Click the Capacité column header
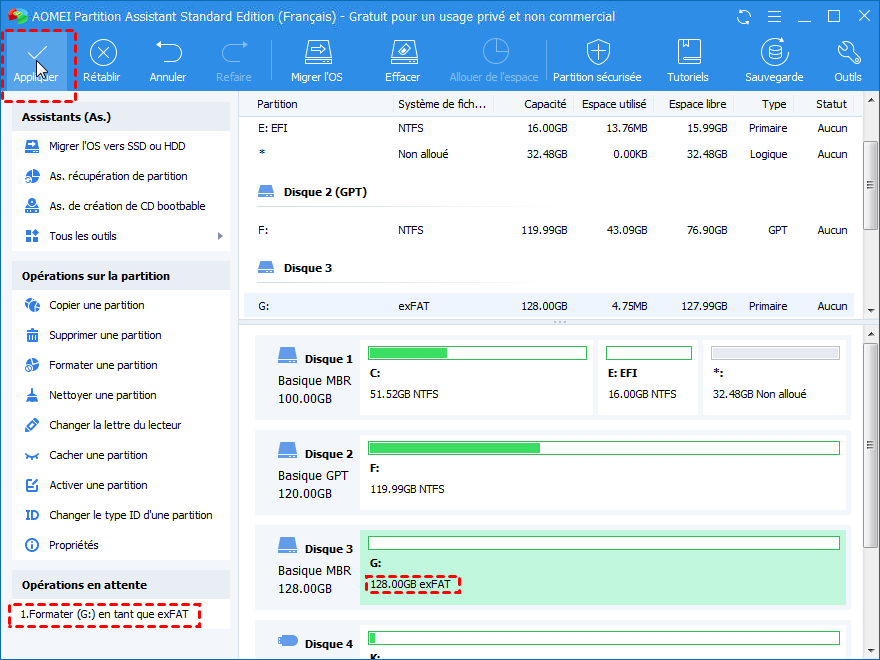This screenshot has width=880, height=660. (545, 104)
